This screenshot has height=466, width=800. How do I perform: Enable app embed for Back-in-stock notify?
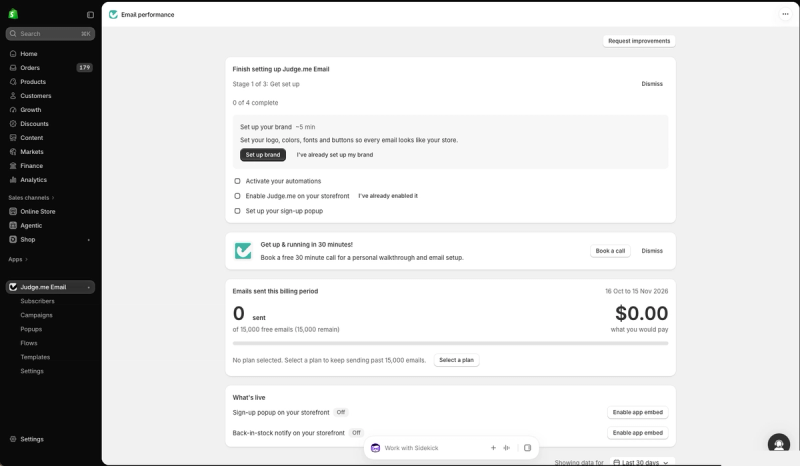638,432
